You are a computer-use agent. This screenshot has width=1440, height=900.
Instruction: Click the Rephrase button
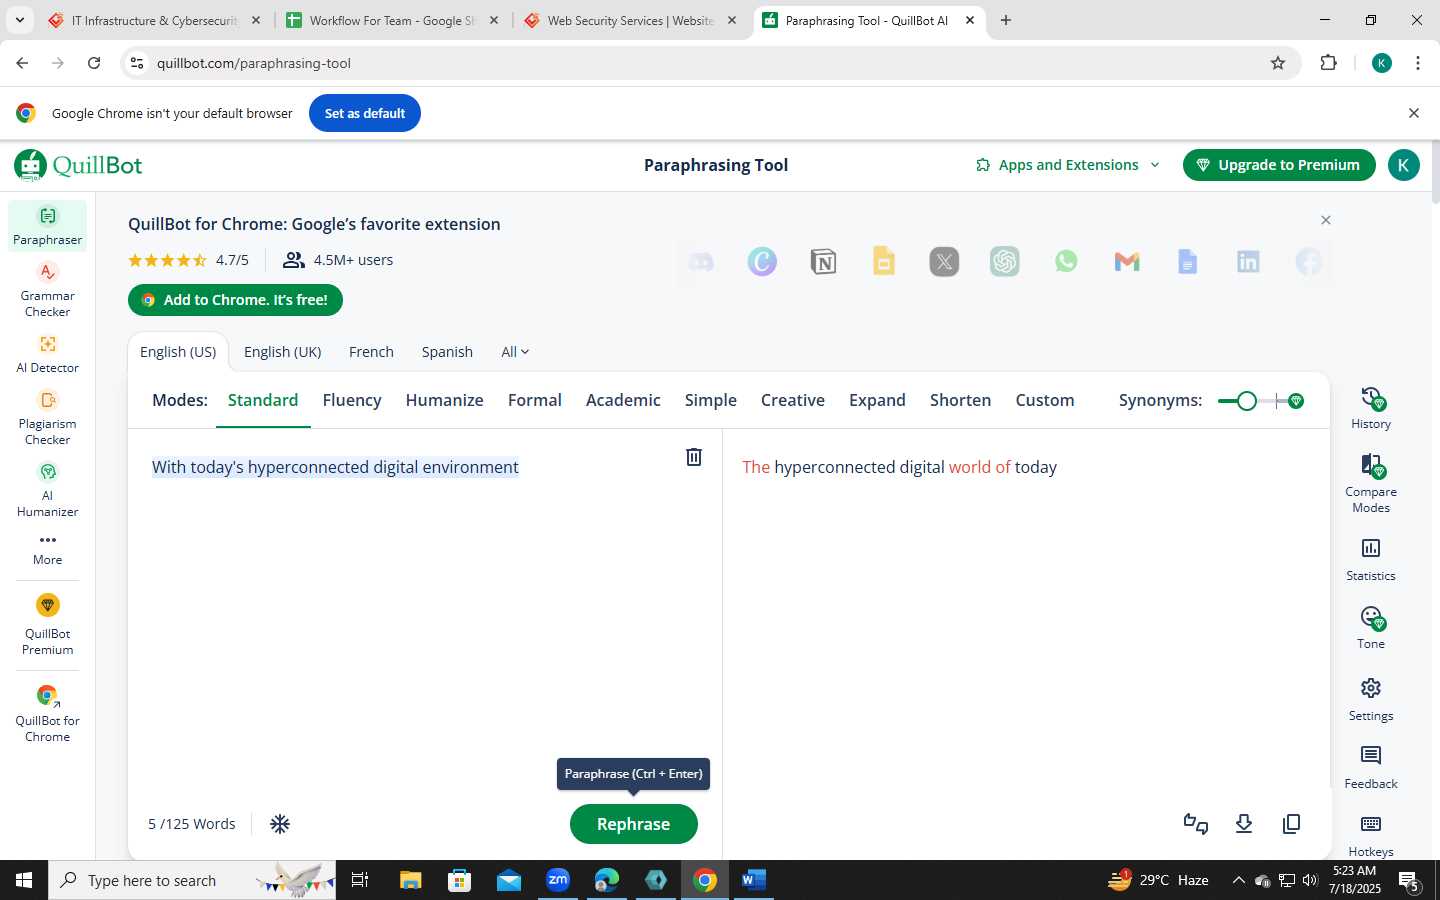point(634,824)
